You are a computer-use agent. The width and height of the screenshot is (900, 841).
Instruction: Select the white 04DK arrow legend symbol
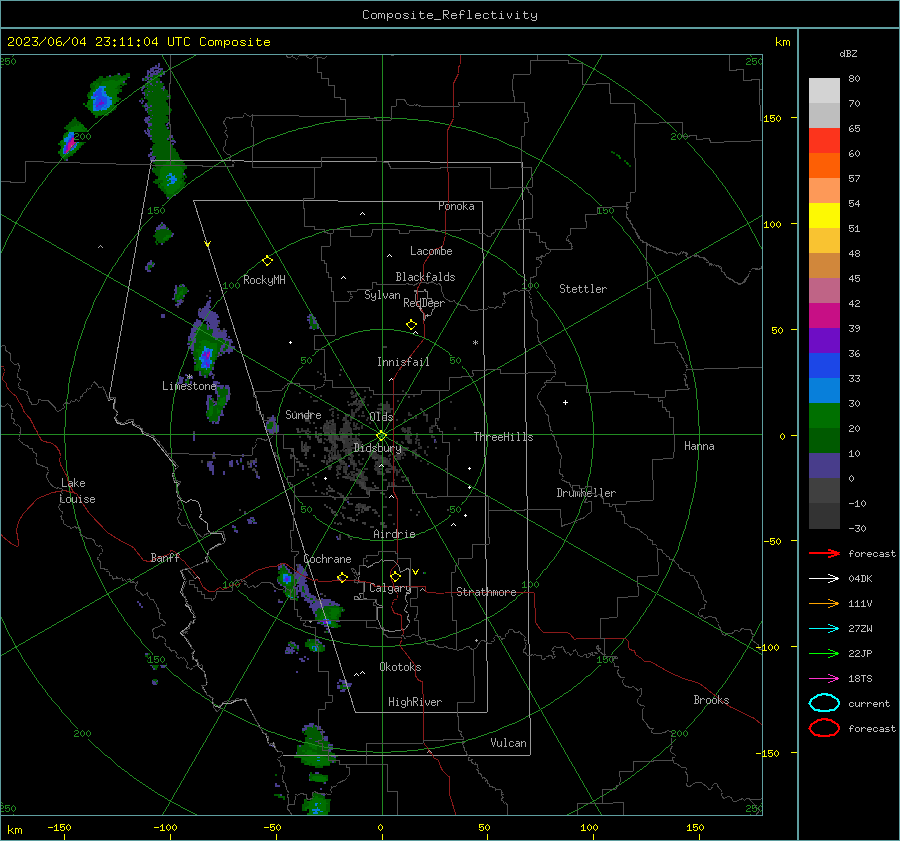(824, 578)
